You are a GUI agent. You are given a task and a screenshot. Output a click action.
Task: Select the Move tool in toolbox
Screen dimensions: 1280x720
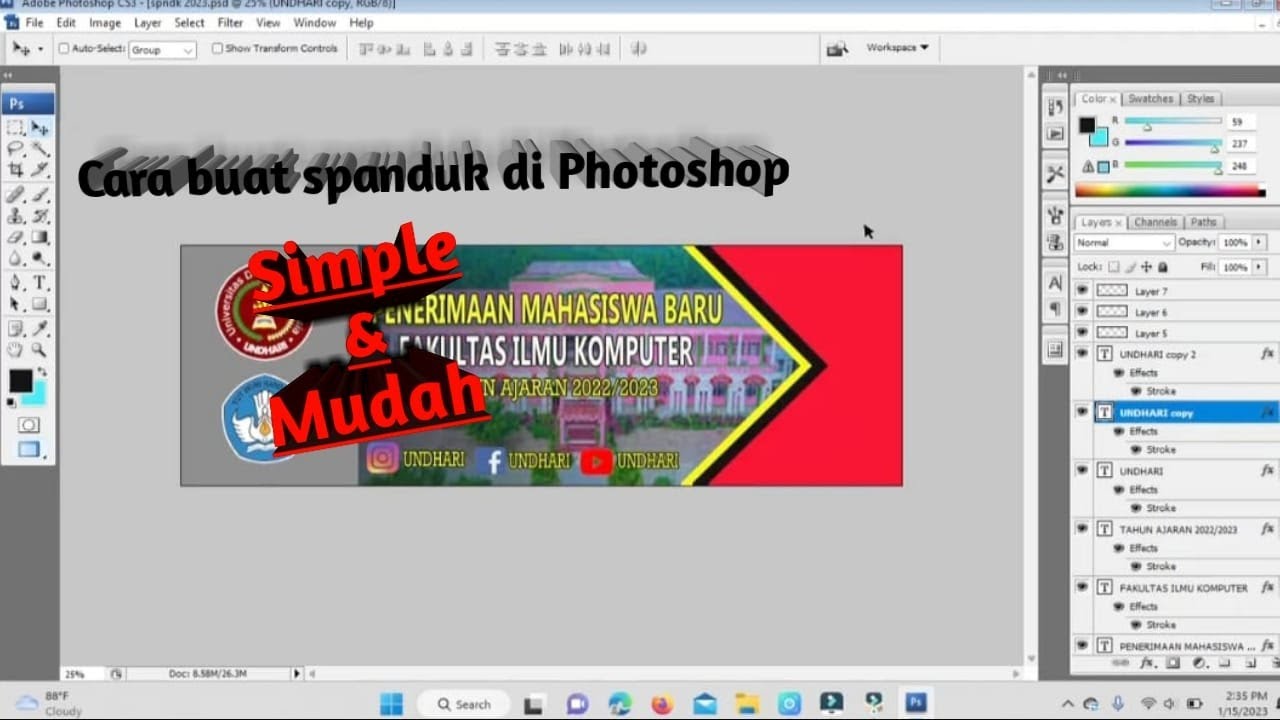(x=40, y=128)
